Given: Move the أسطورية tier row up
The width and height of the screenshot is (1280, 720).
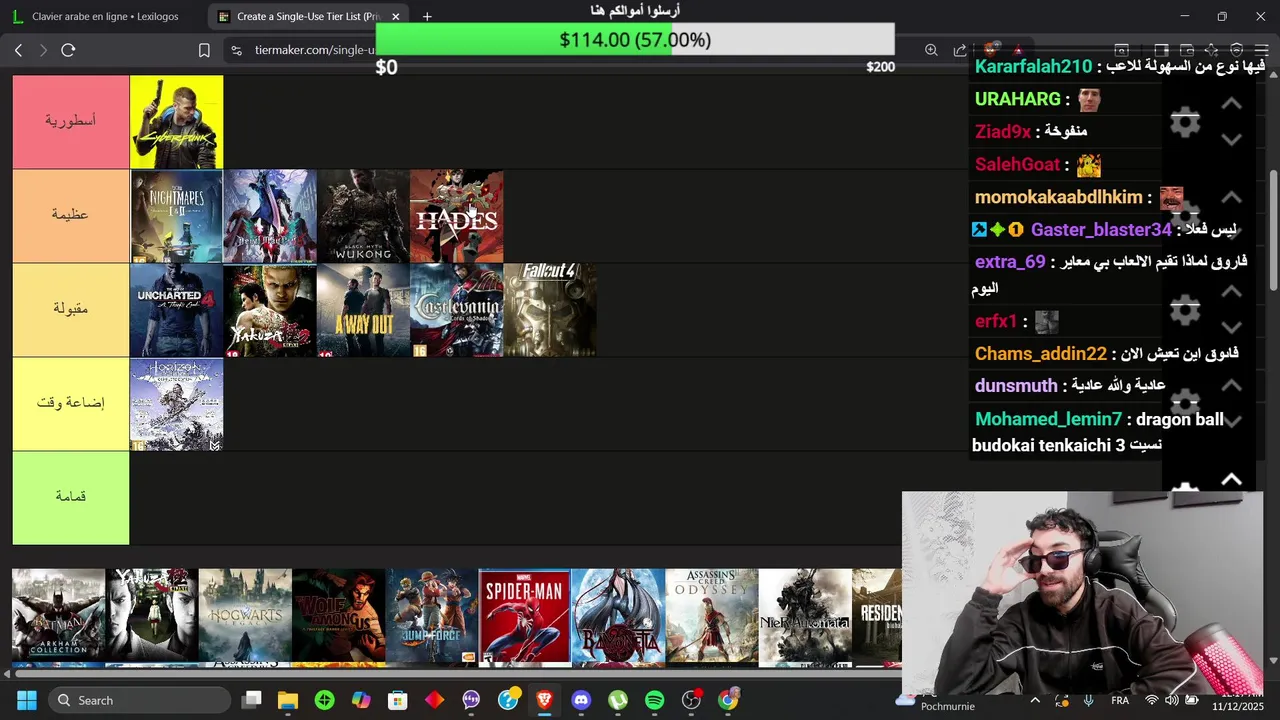Looking at the screenshot, I should pyautogui.click(x=1231, y=103).
